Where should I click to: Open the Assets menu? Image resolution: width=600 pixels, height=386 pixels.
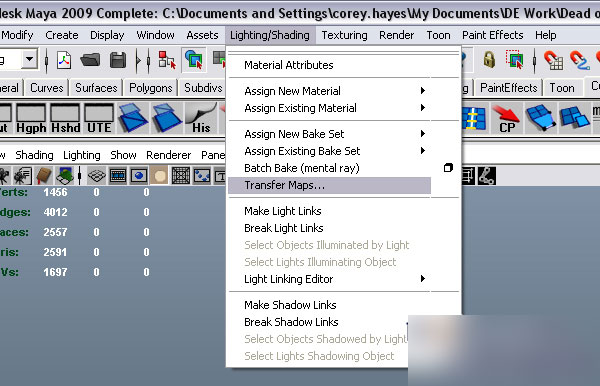[202, 35]
